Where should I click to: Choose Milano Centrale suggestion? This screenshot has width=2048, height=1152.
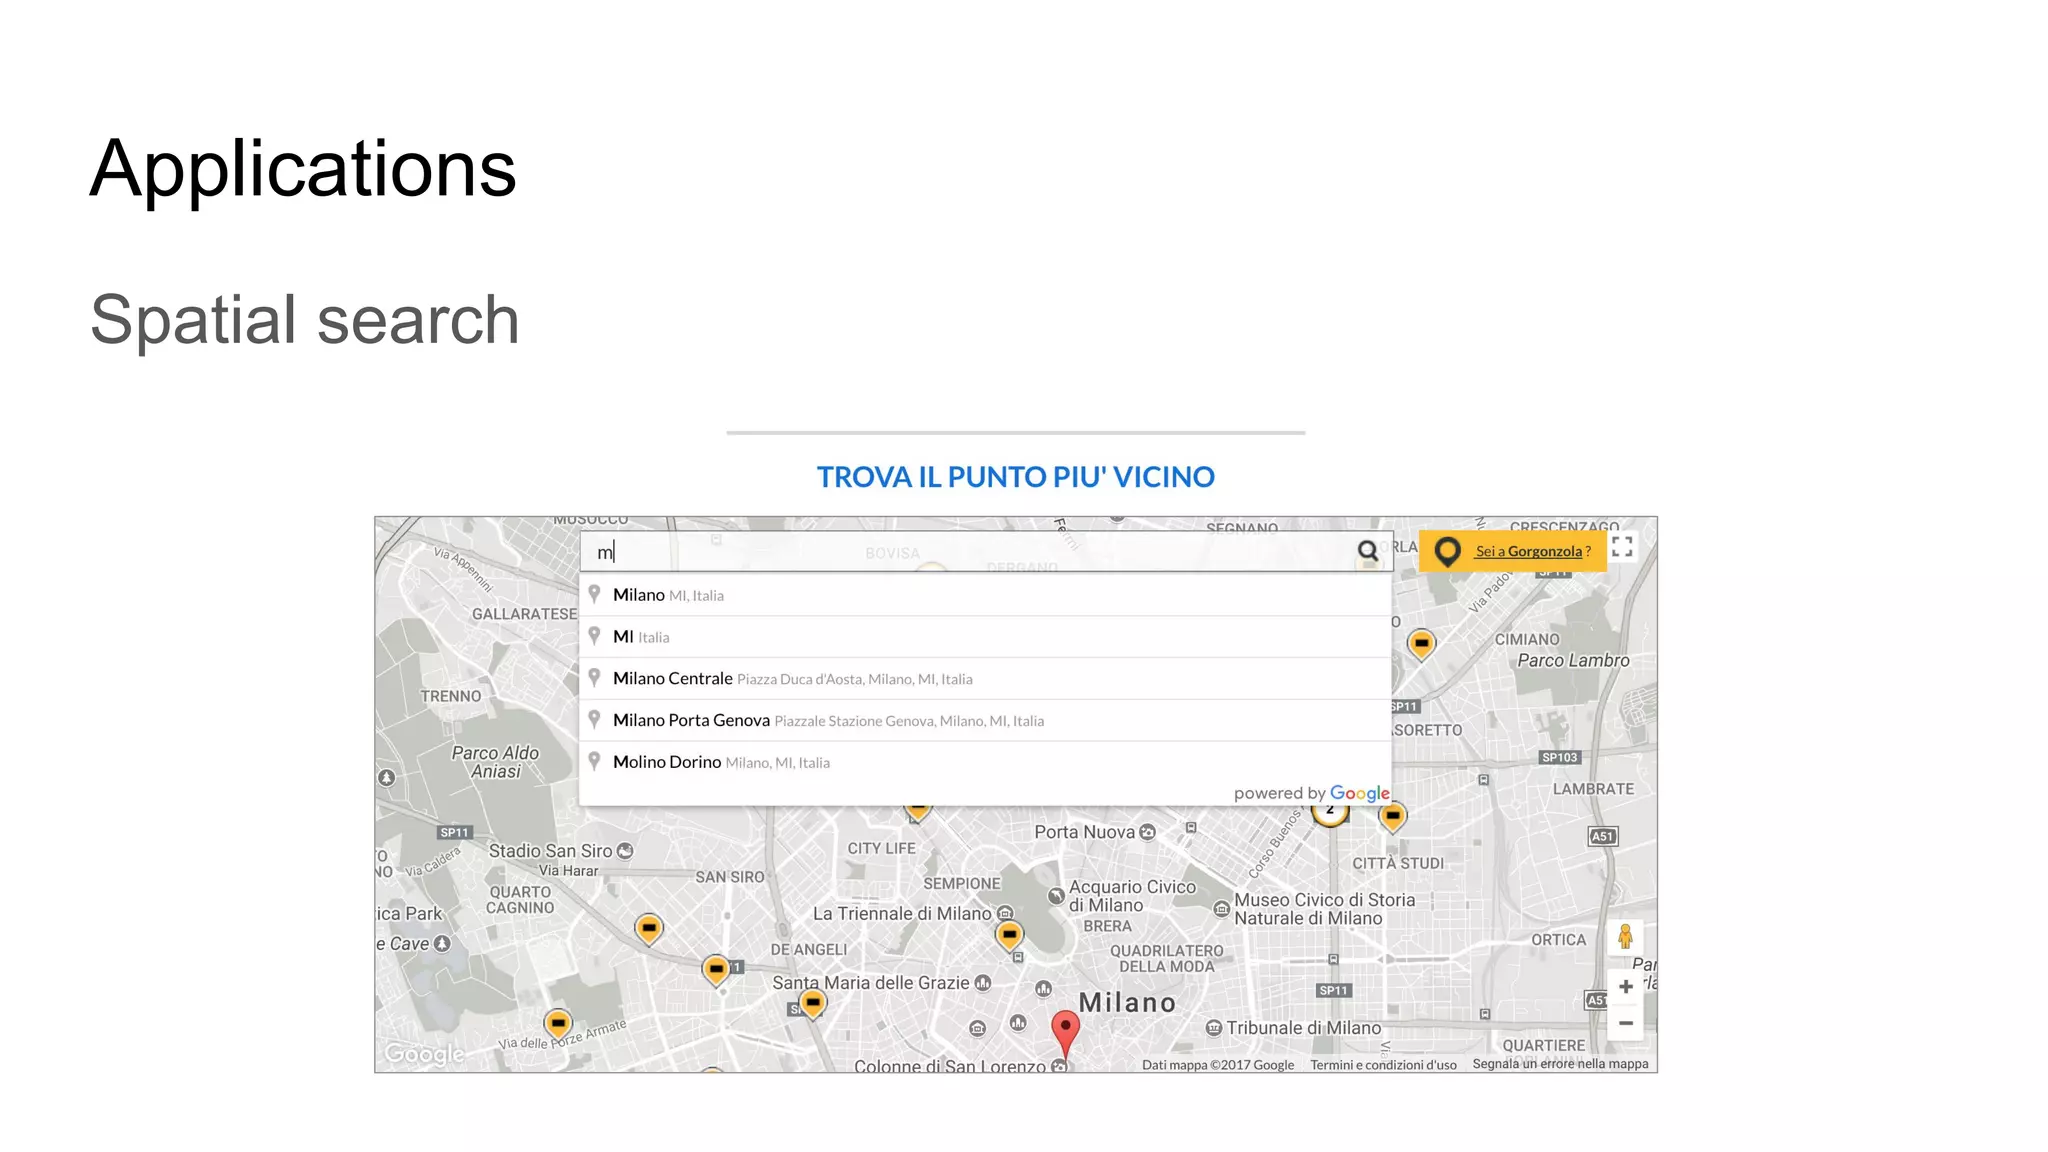986,679
